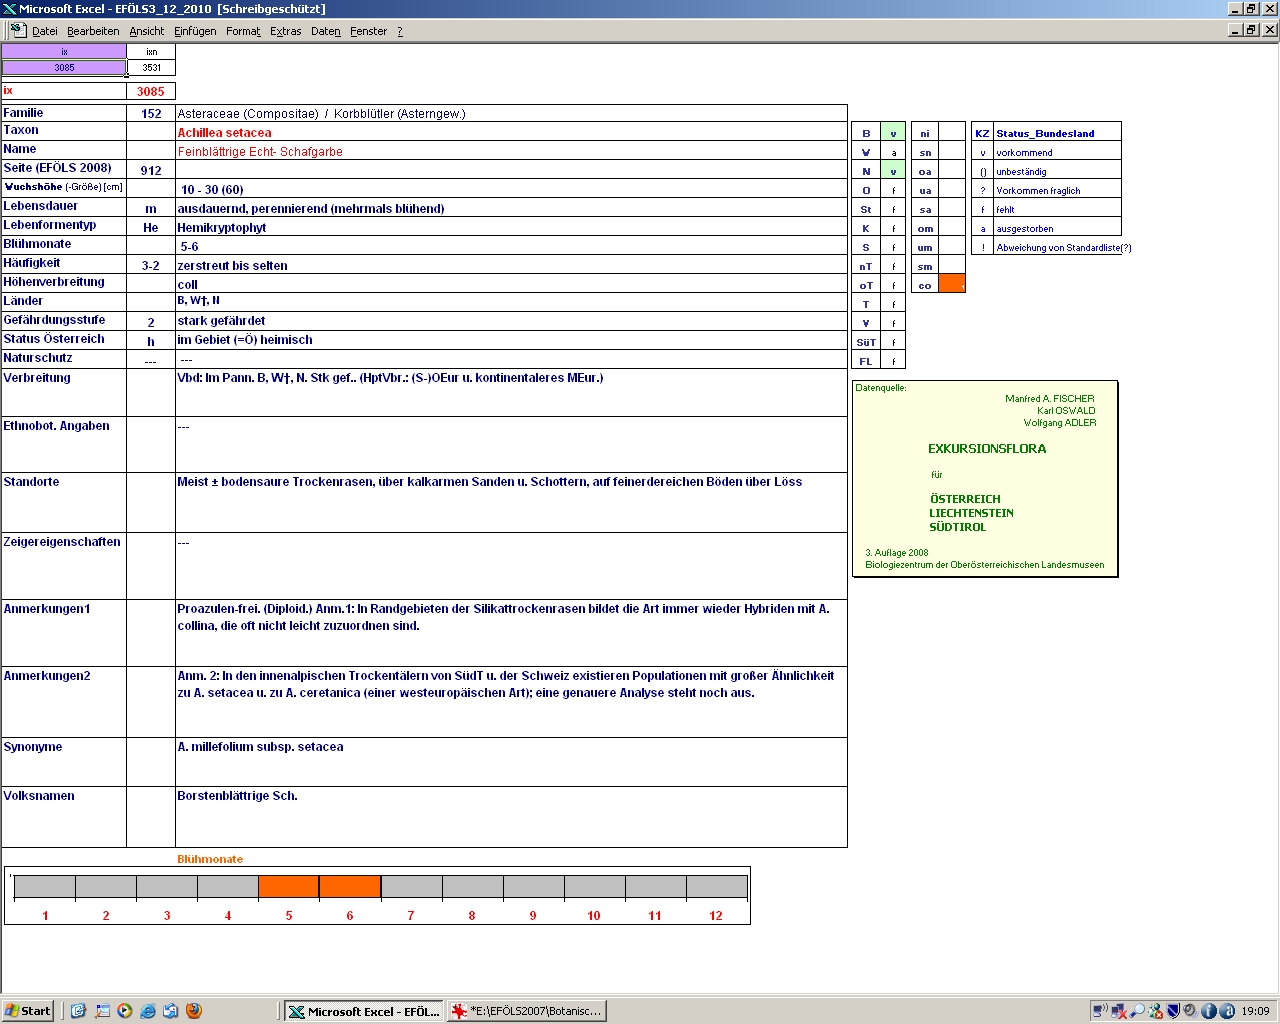Viewport: 1280px width, 1024px height.
Task: Click the 'EXKURSIONSFLORA' title in source box
Action: pos(987,449)
